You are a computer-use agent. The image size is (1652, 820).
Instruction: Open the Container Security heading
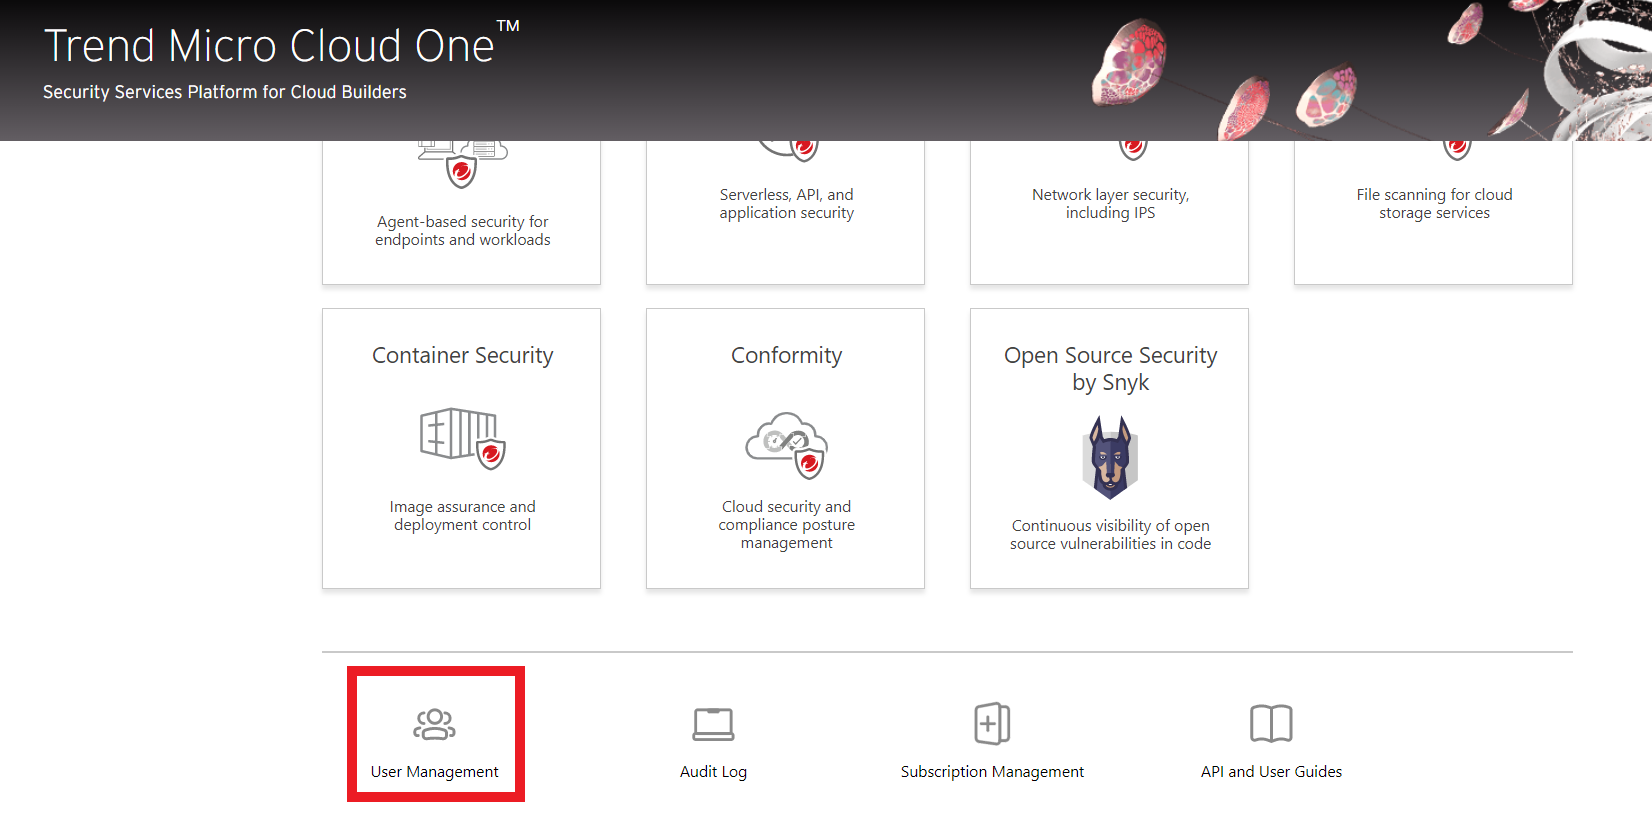[x=462, y=356]
